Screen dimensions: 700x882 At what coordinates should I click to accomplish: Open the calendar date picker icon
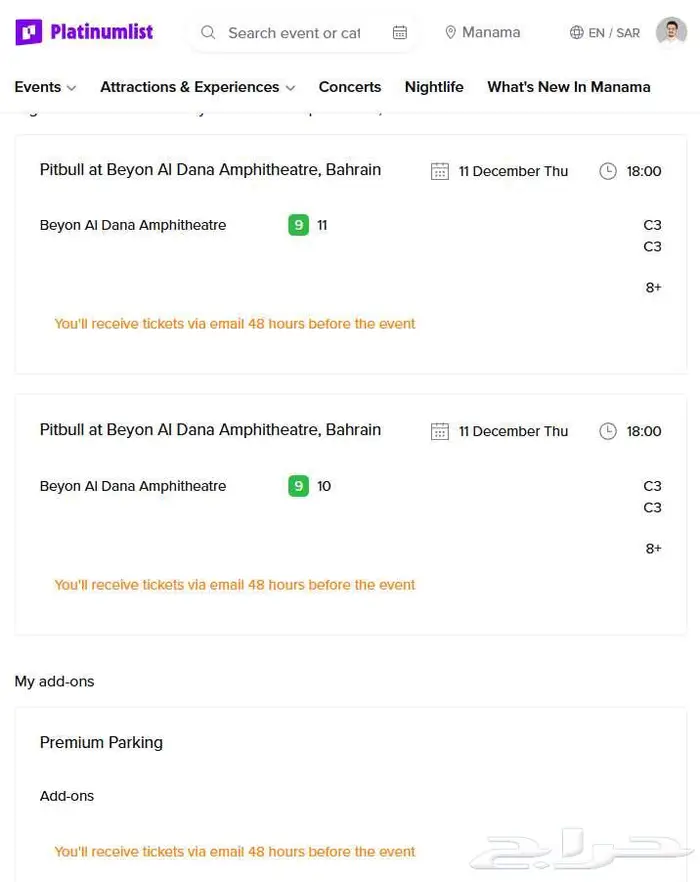(400, 33)
